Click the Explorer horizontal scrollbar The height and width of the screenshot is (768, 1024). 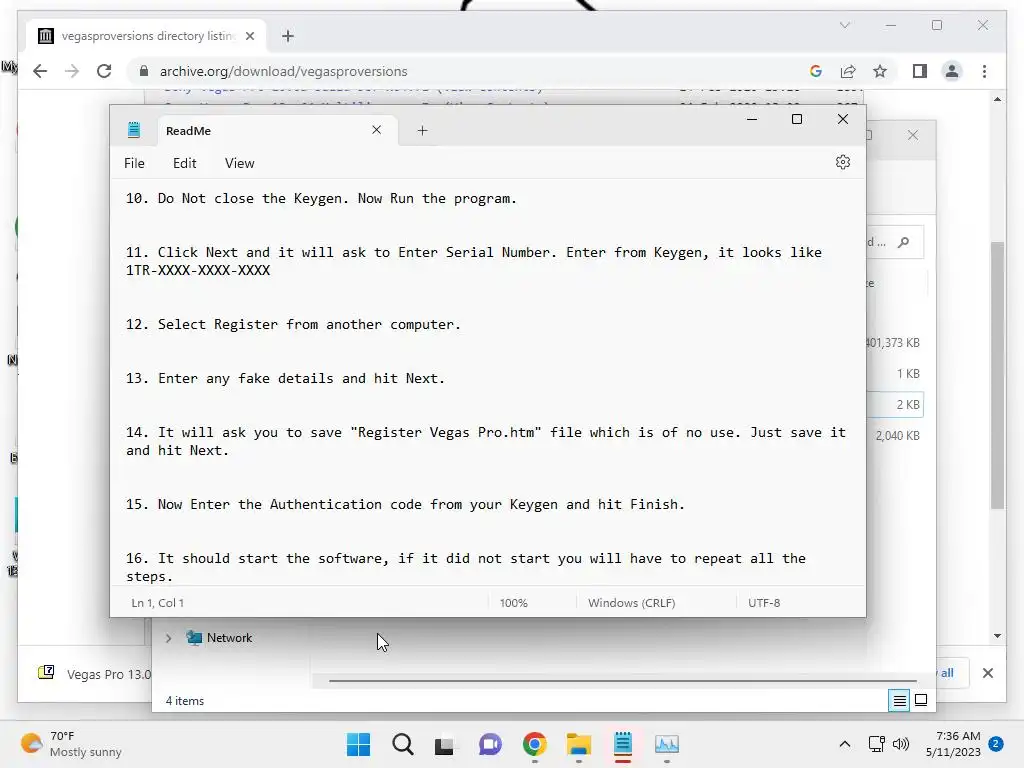coord(622,680)
